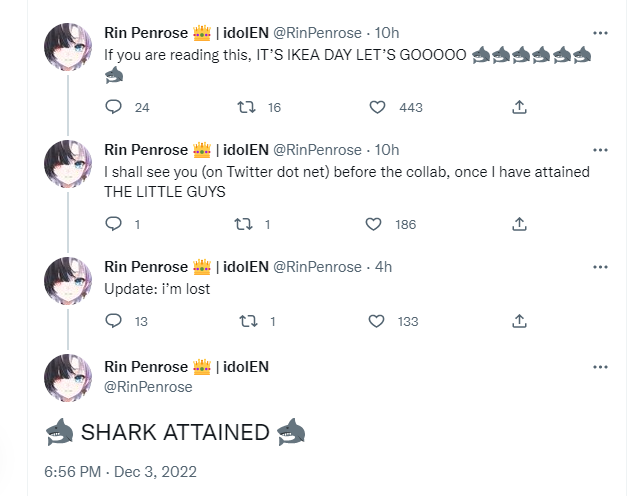Image resolution: width=637 pixels, height=496 pixels.
Task: Open more options on LITTLE GUYS tweet
Action: coord(600,150)
